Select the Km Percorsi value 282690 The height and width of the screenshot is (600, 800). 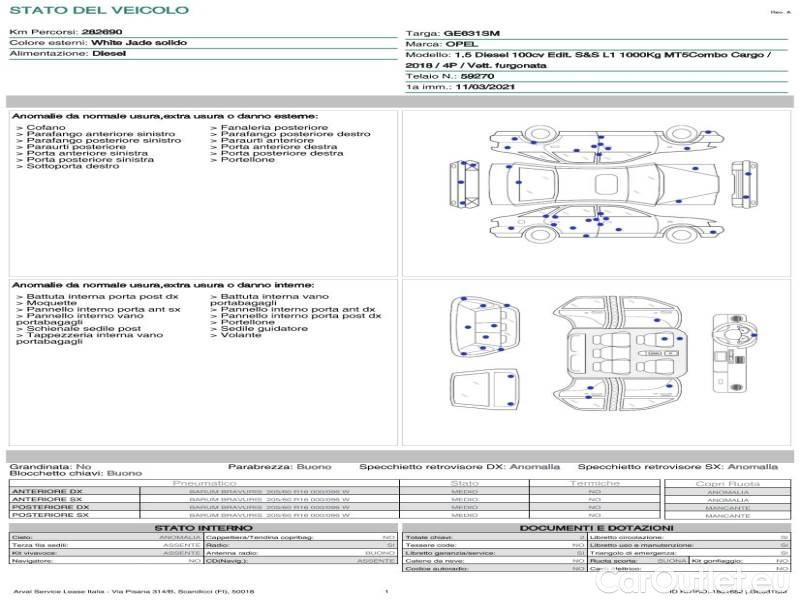102,32
